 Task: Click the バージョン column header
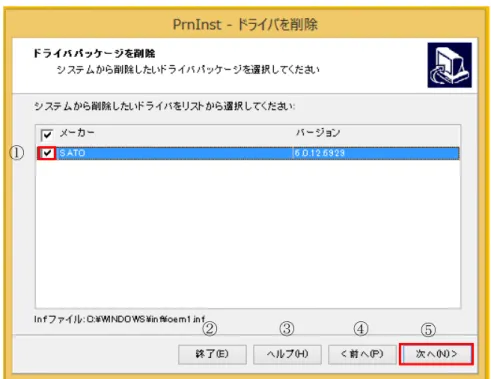click(318, 133)
